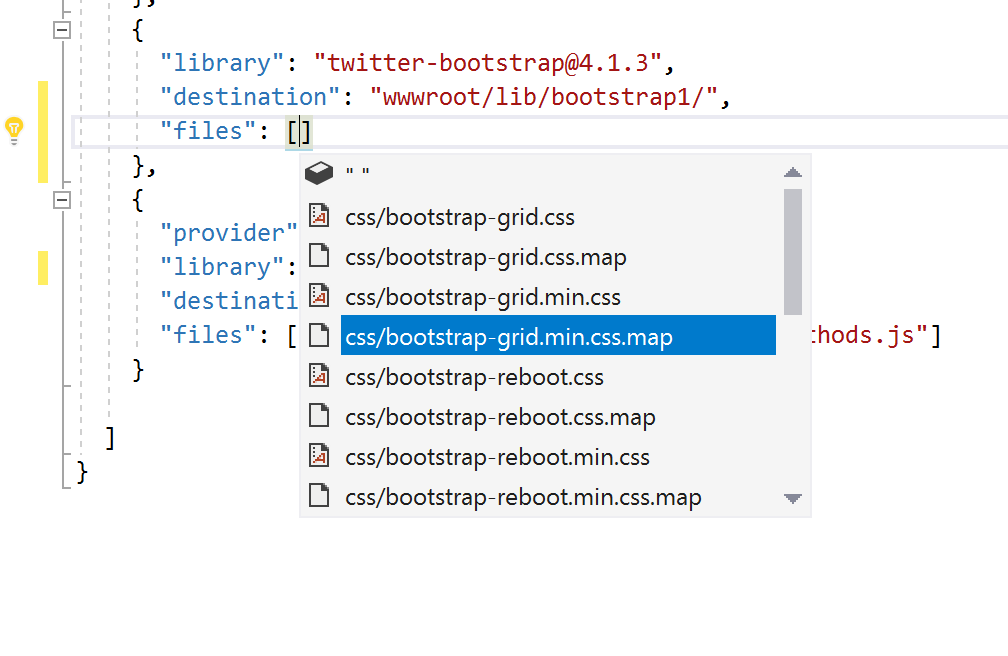Click the suggestion list scroll up arrow
Screen dimensions: 1008x656
(x=793, y=172)
